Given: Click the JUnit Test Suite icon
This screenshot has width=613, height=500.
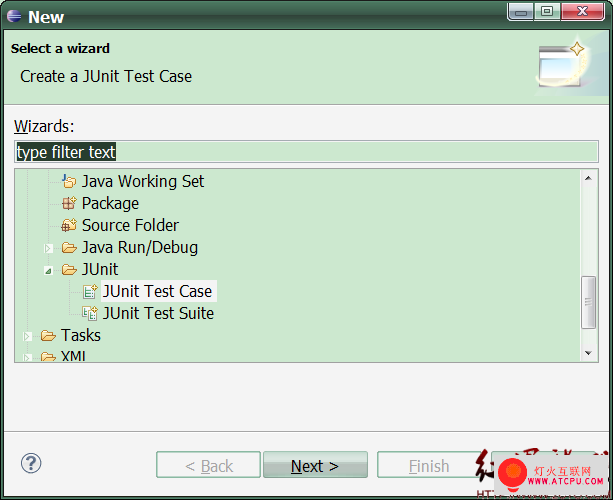Looking at the screenshot, I should (x=90, y=313).
